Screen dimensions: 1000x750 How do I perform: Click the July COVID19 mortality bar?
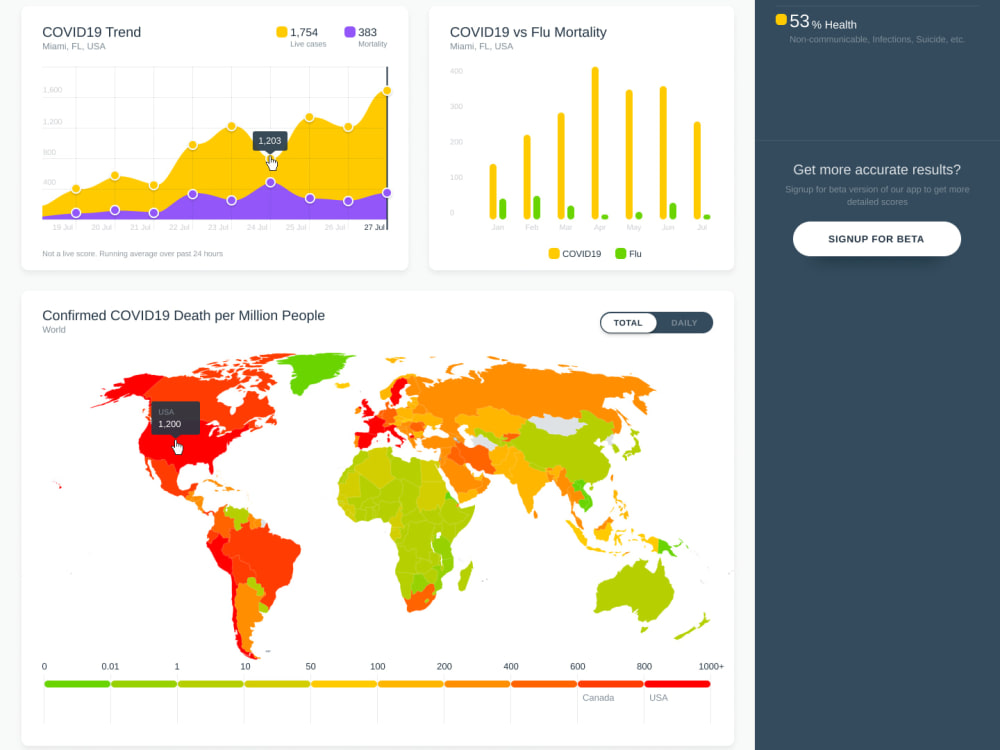(x=697, y=170)
